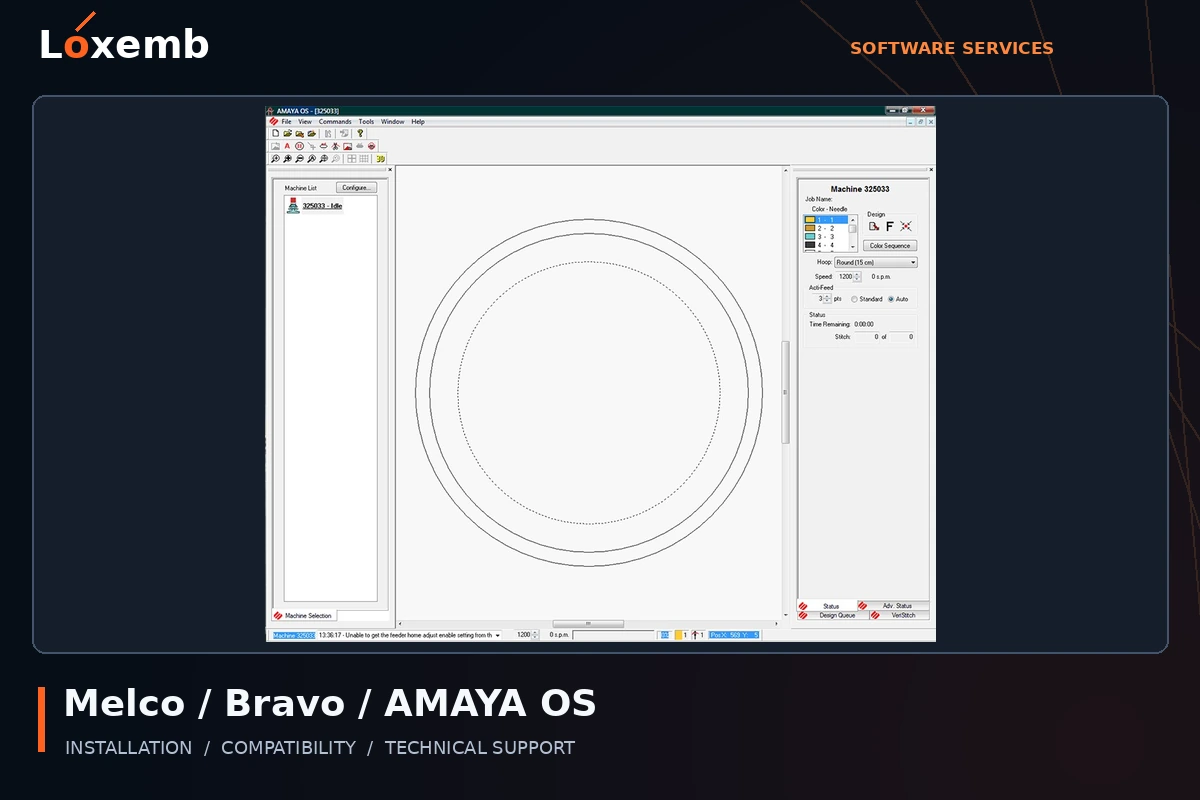
Task: Click the machine icon next to 325033 - Idle
Action: (293, 205)
